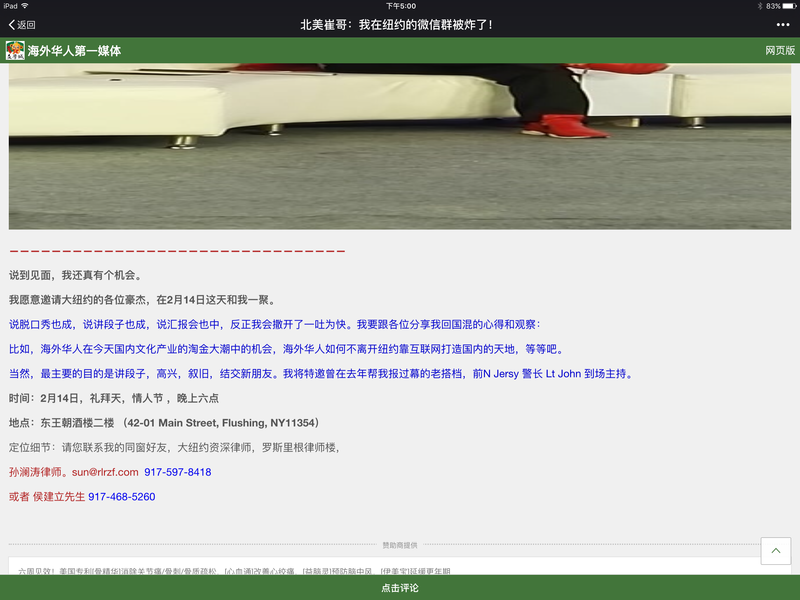
Task: Tap the back arrow labeled 返回
Action: (x=21, y=24)
